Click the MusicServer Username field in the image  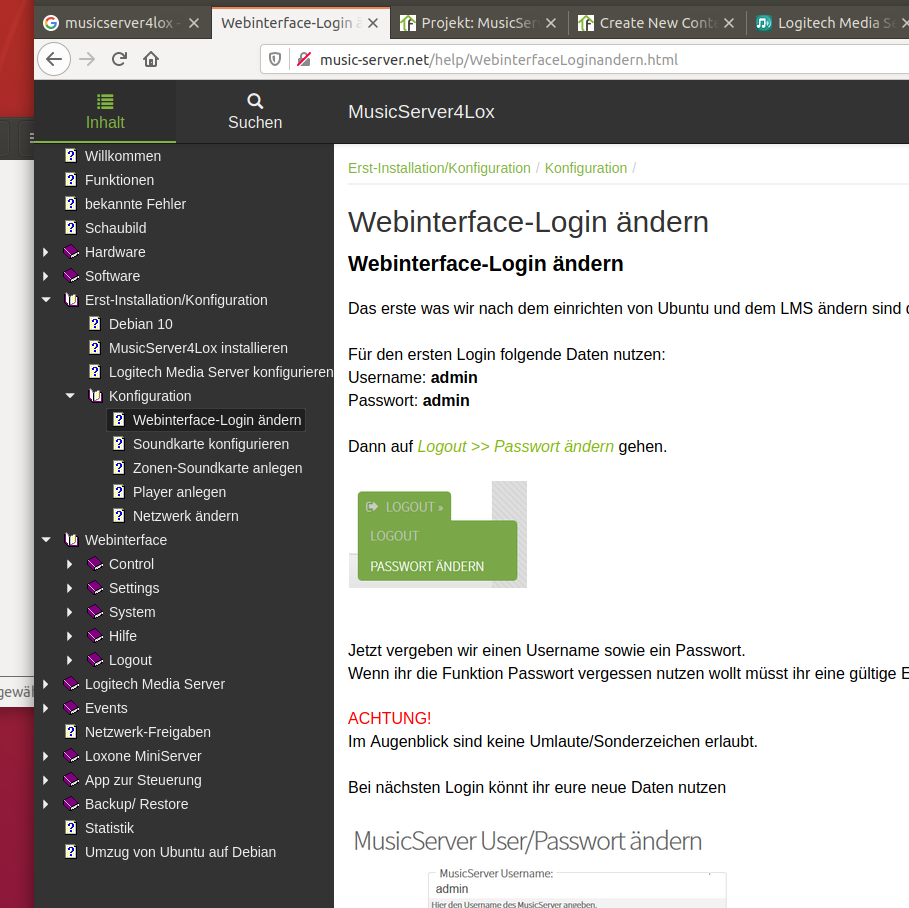click(x=577, y=888)
